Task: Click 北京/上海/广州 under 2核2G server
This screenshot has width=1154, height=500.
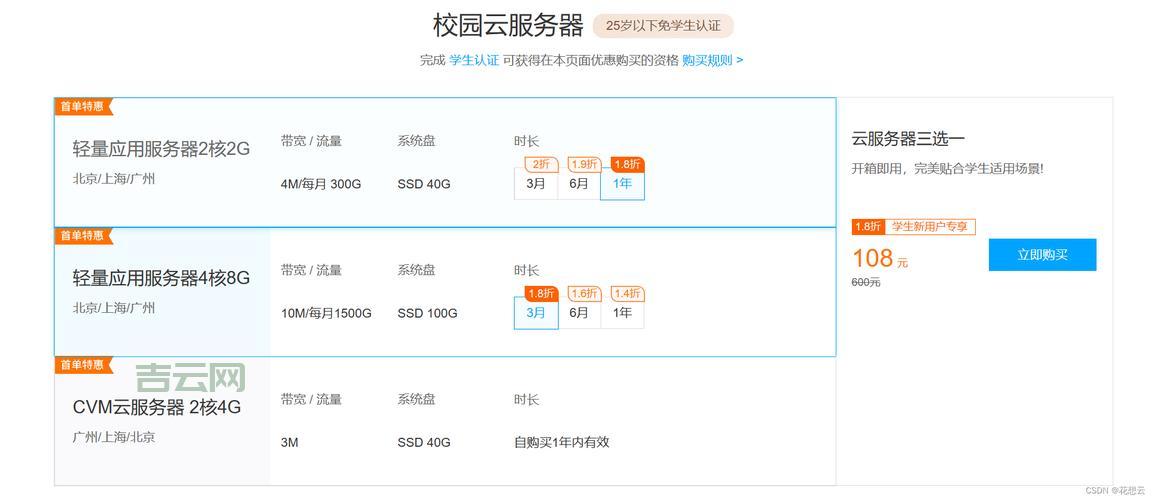Action: coord(114,178)
